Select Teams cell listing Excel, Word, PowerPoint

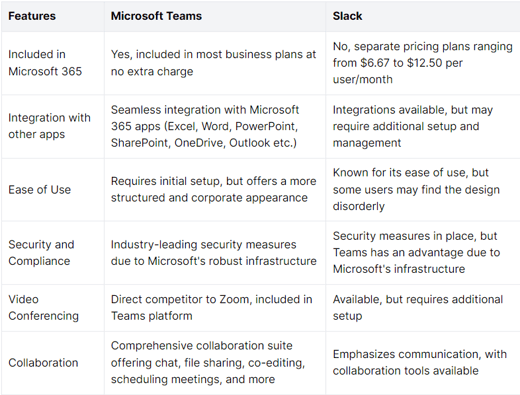pyautogui.click(x=205, y=126)
